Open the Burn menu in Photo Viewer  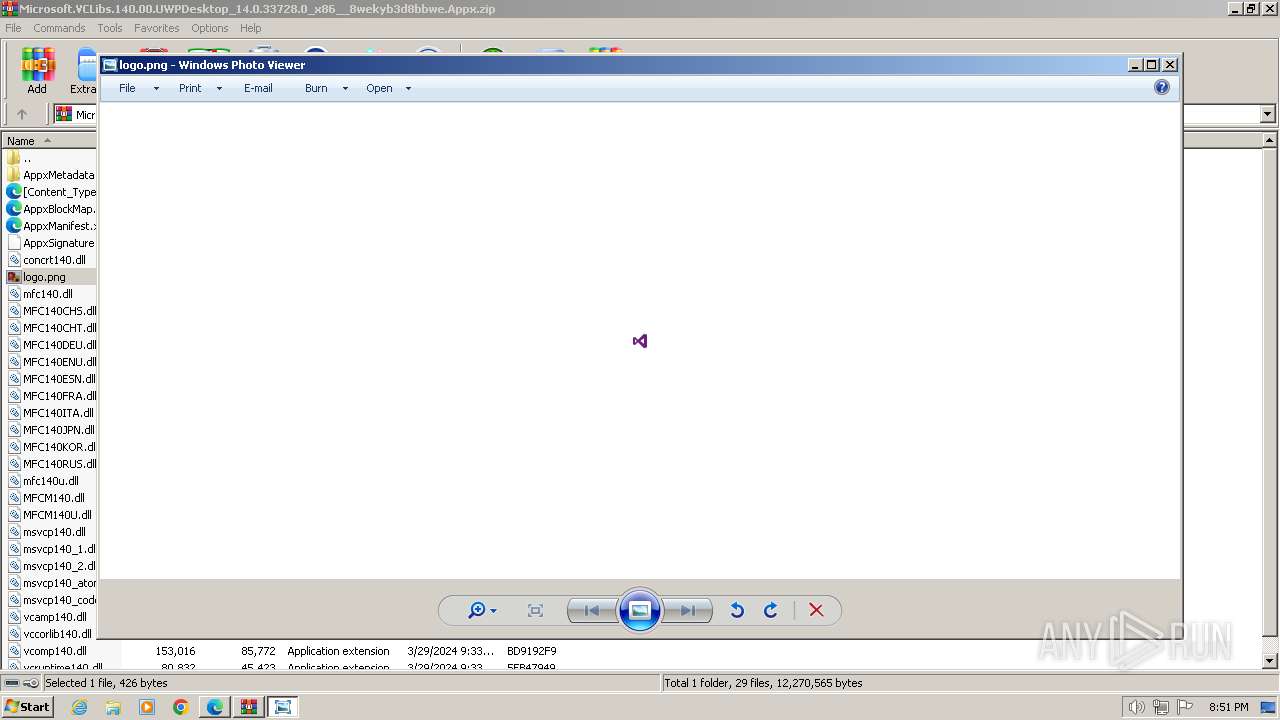tap(316, 88)
